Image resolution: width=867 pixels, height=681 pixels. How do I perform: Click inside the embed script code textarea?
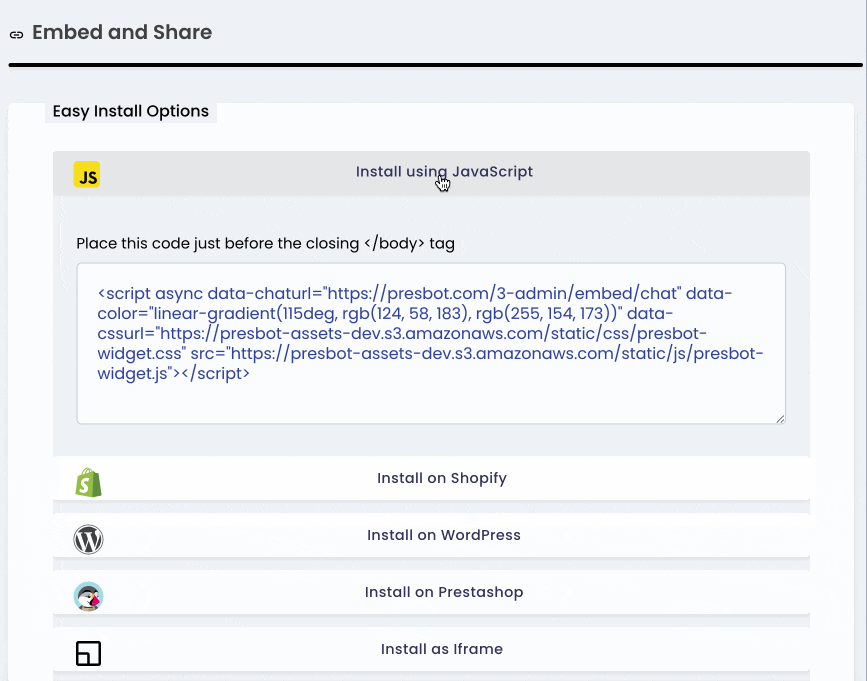pos(431,343)
